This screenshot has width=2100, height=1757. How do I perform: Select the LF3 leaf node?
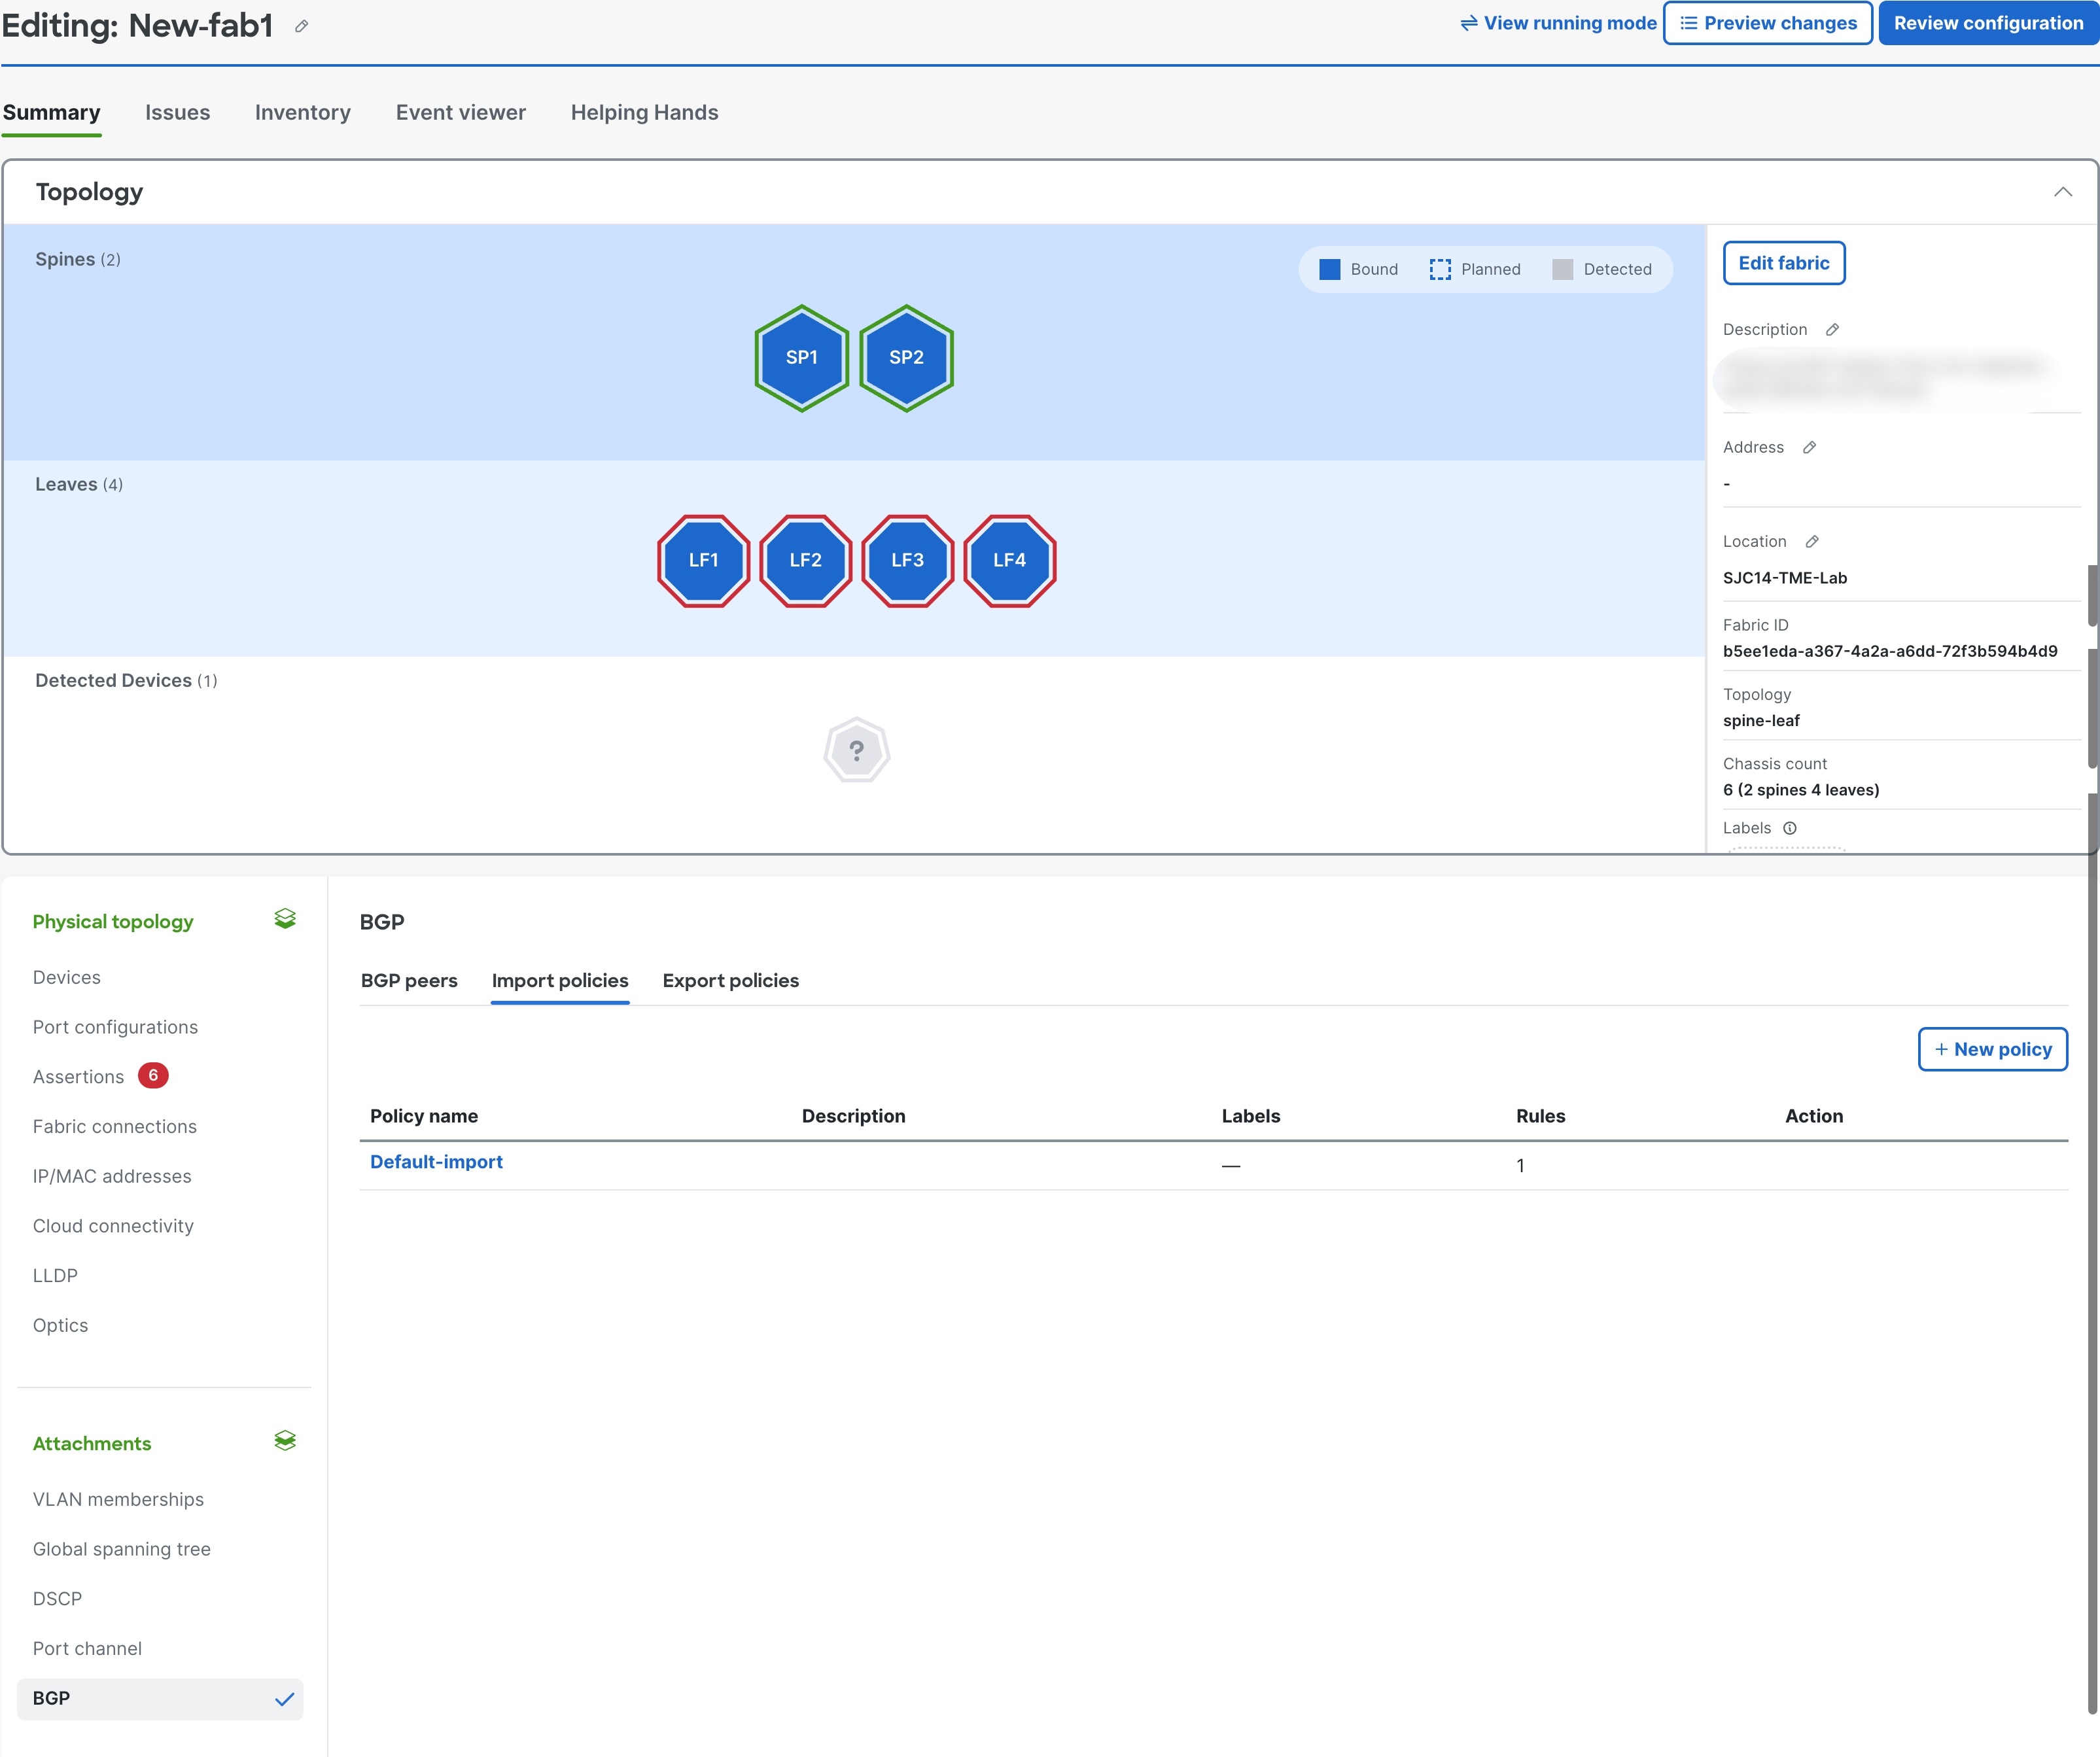(x=907, y=561)
